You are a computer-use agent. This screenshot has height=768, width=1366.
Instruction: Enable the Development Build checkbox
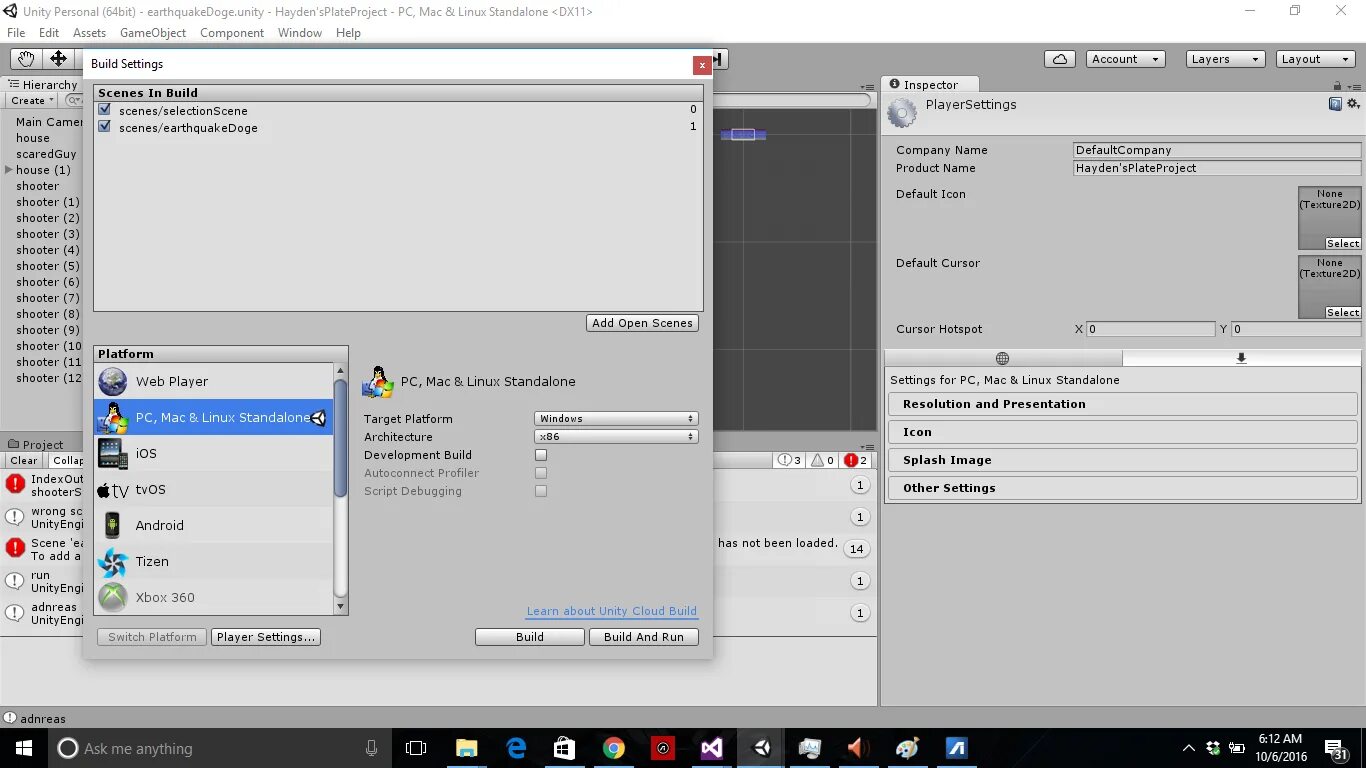coord(541,455)
